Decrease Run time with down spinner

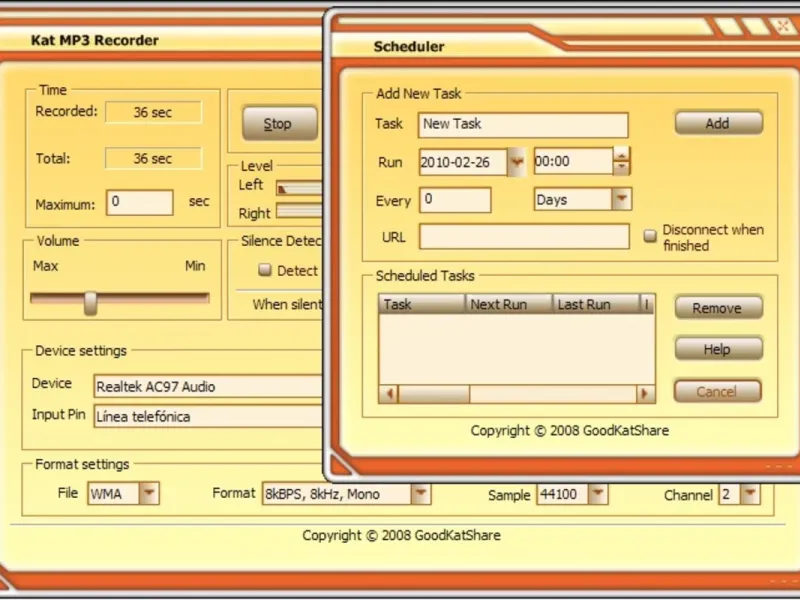pos(621,168)
